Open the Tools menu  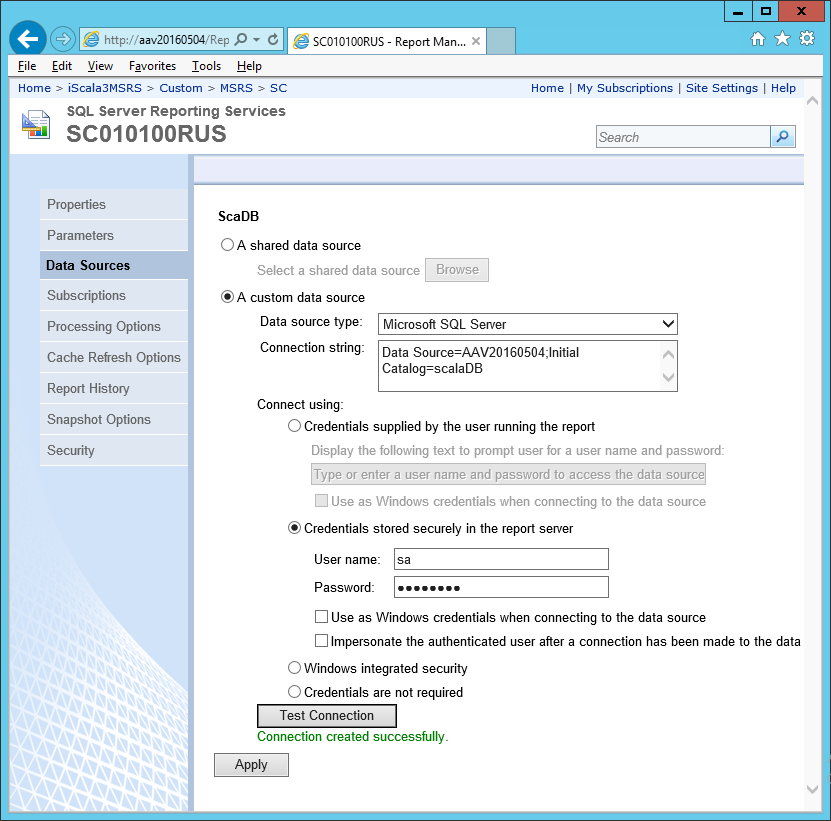[x=206, y=66]
